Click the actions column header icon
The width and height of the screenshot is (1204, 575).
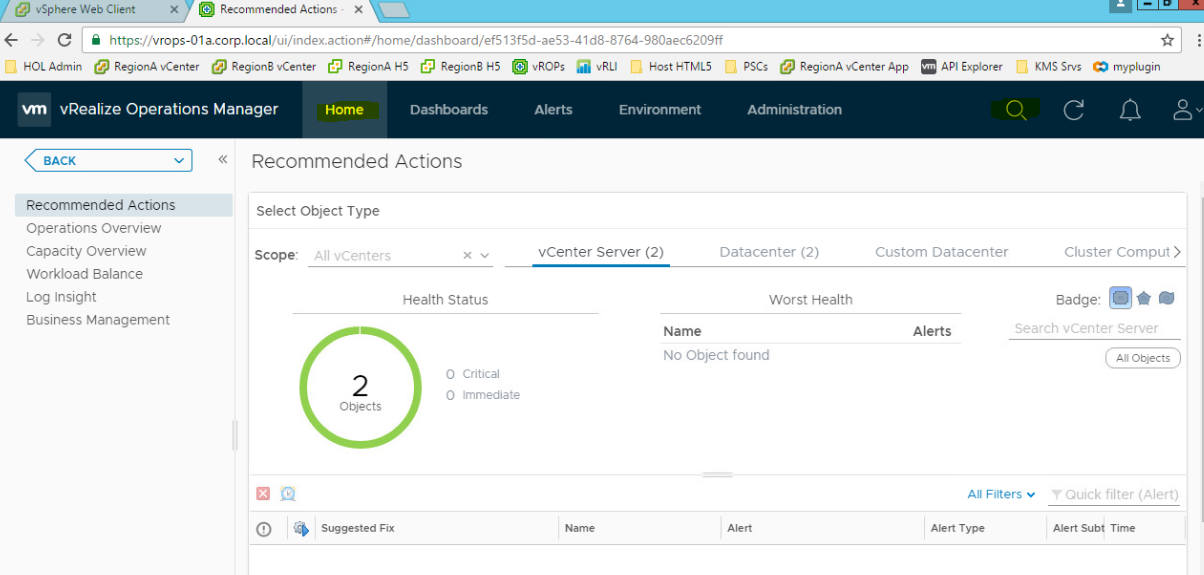(301, 529)
